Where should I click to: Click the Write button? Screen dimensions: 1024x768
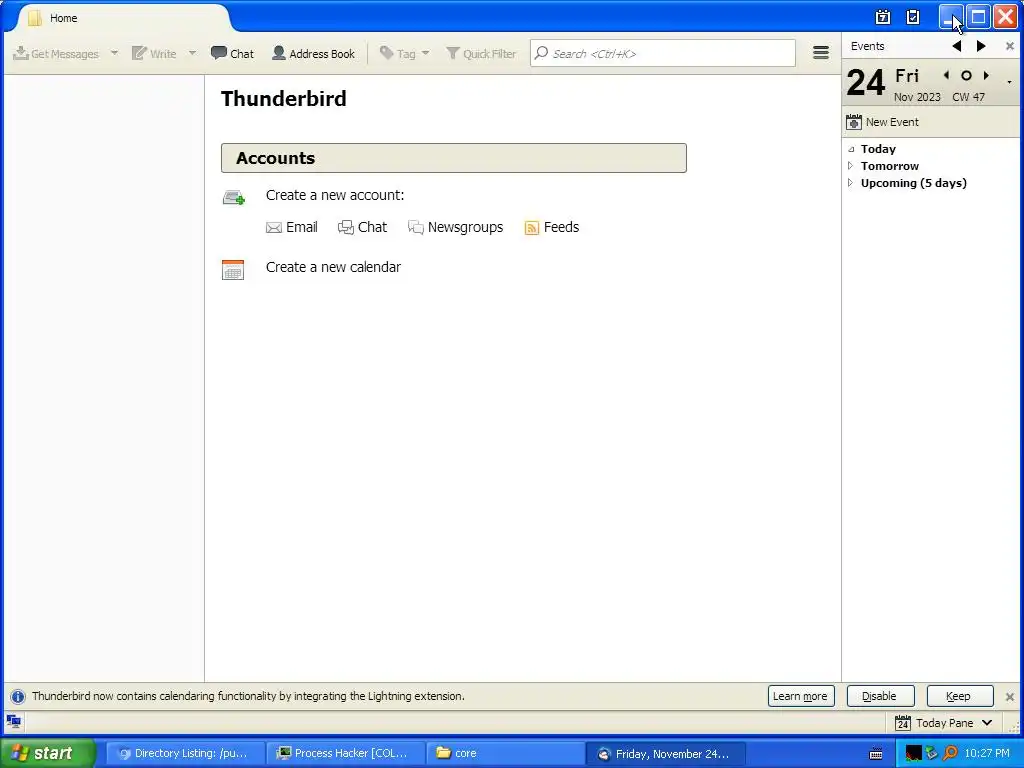pos(154,54)
